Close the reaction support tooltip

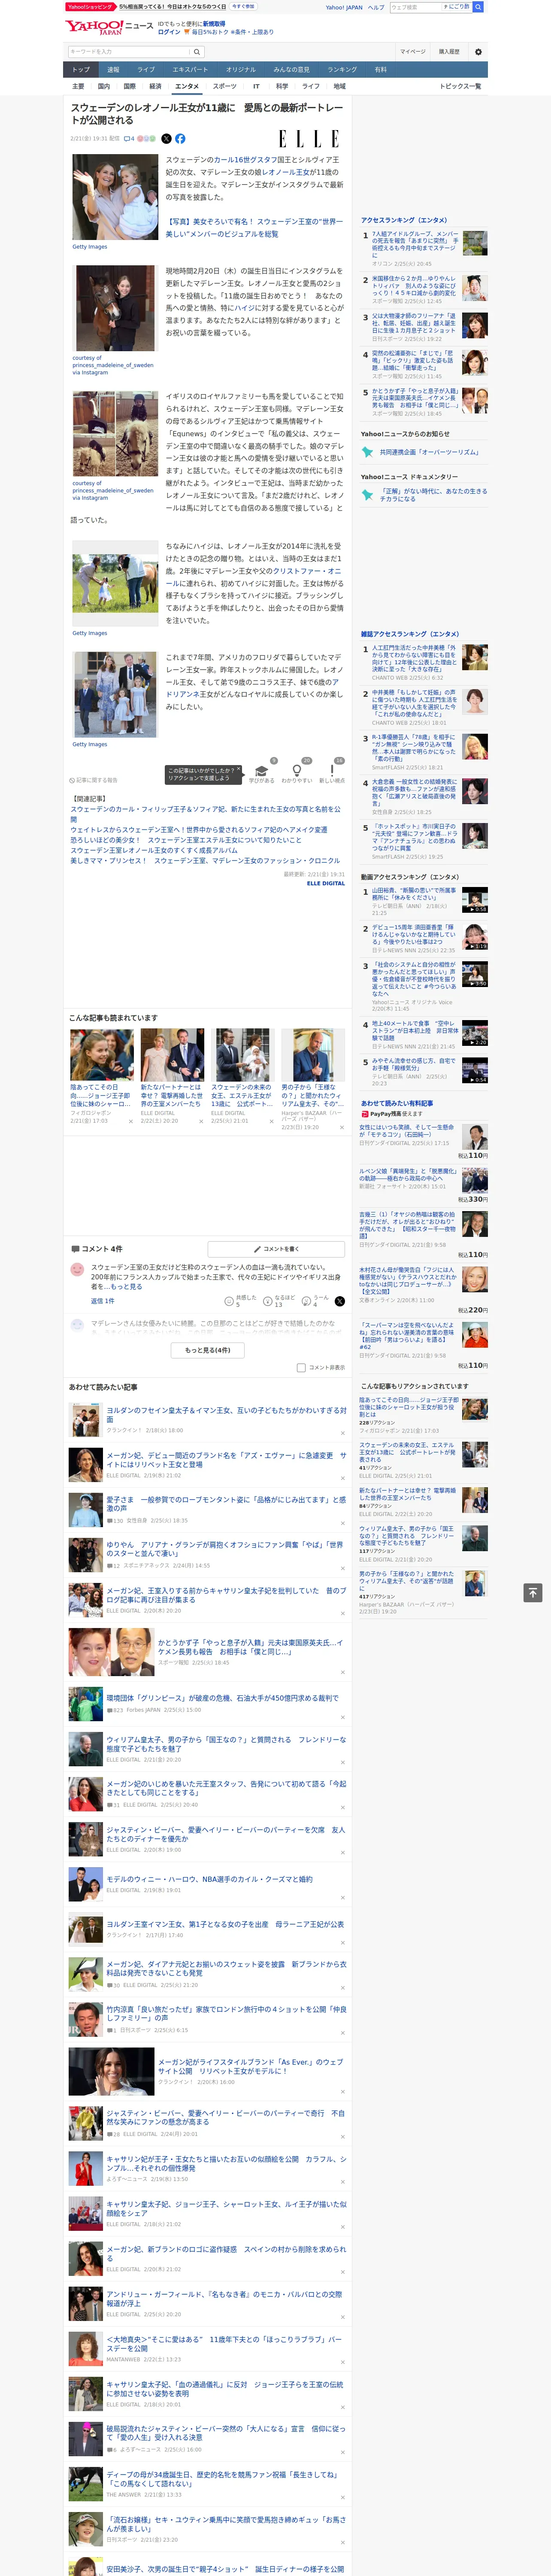[239, 770]
